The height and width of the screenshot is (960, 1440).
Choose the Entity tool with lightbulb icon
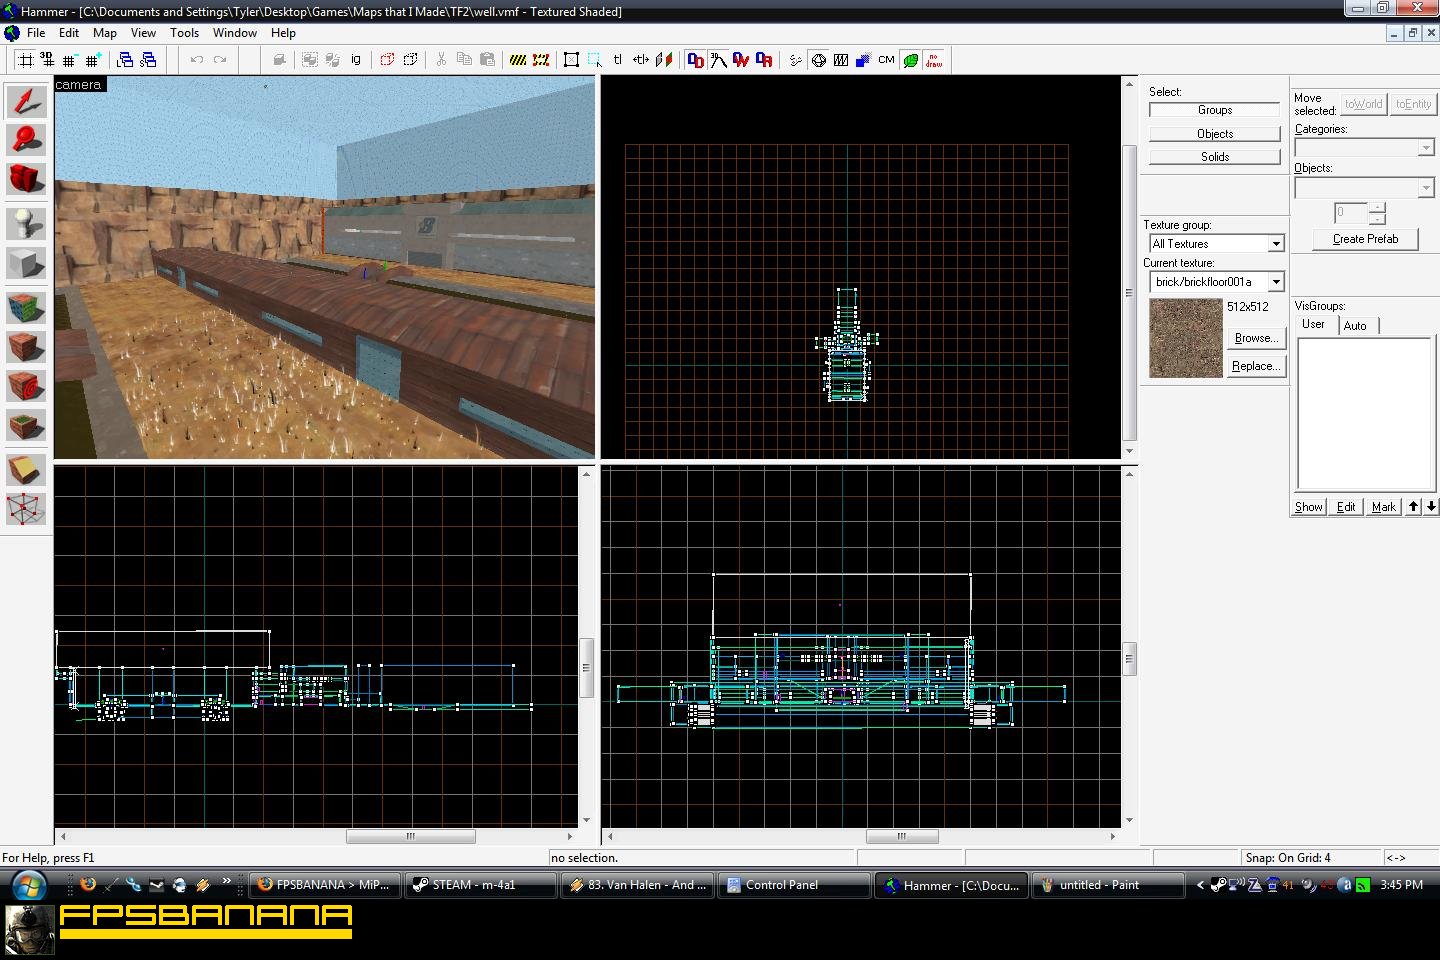(x=26, y=222)
